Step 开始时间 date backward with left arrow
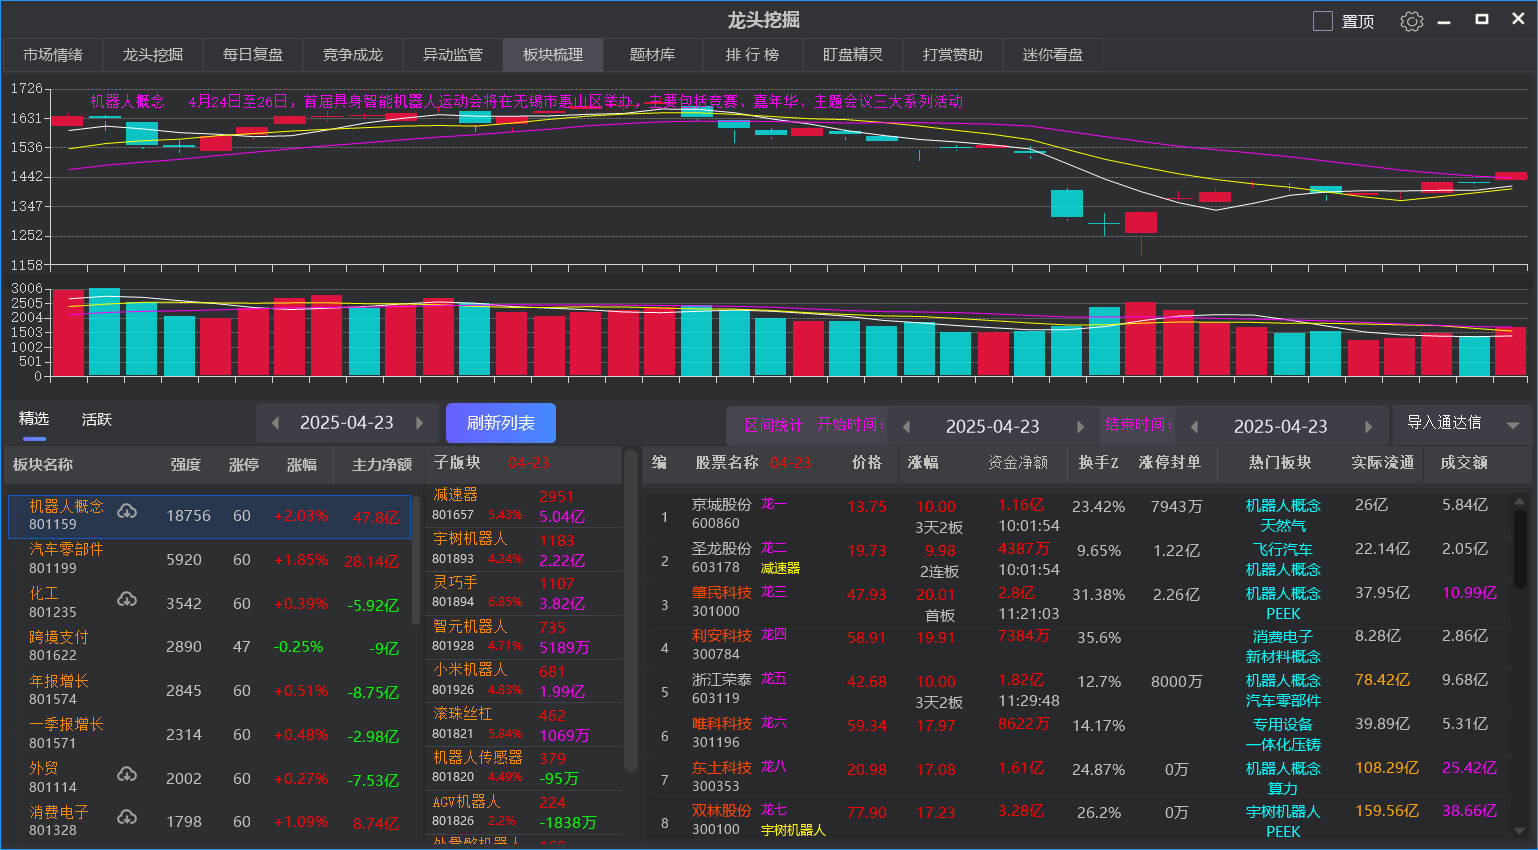1538x850 pixels. [906, 427]
